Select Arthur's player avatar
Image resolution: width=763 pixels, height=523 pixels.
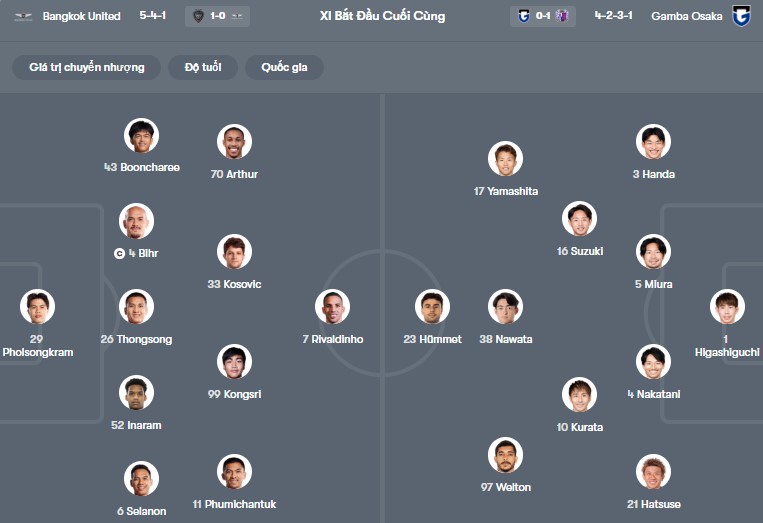234,142
